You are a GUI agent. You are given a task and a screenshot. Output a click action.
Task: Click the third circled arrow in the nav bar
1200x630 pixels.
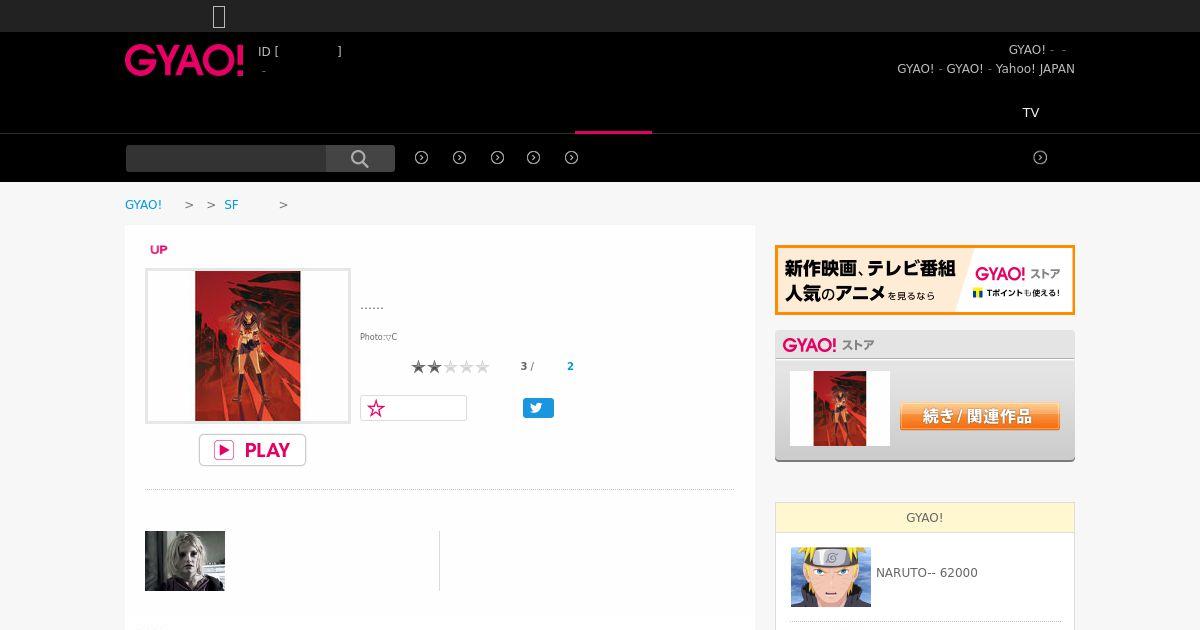pos(497,157)
